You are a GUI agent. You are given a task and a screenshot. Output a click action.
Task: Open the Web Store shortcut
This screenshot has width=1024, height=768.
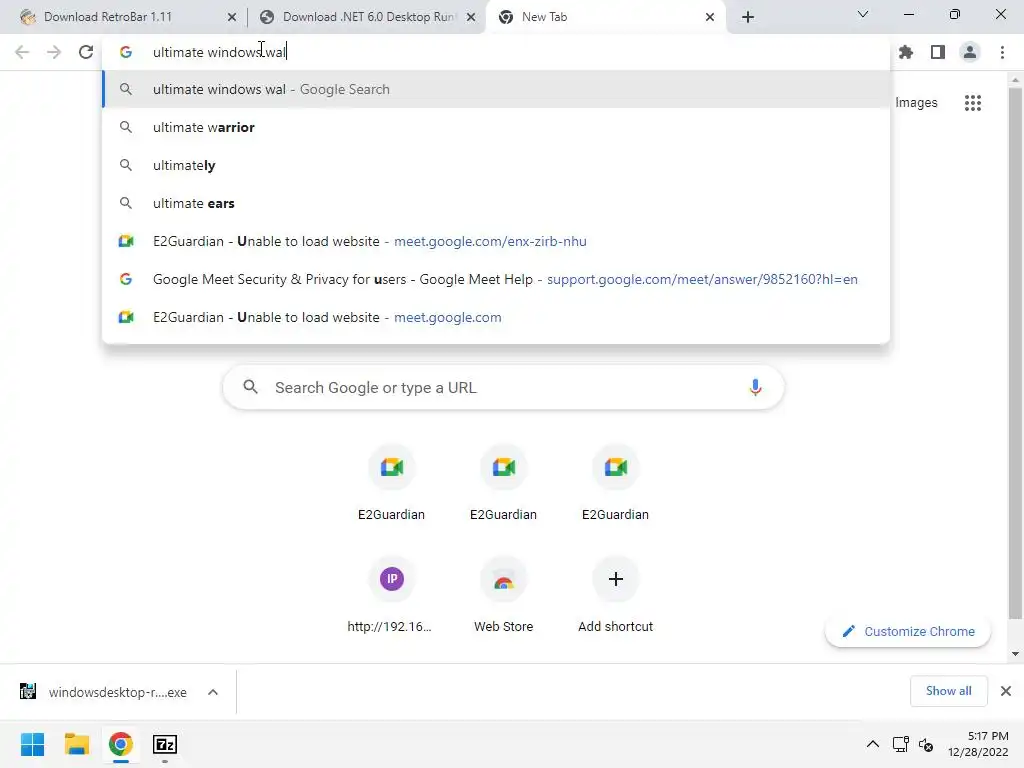pyautogui.click(x=504, y=595)
